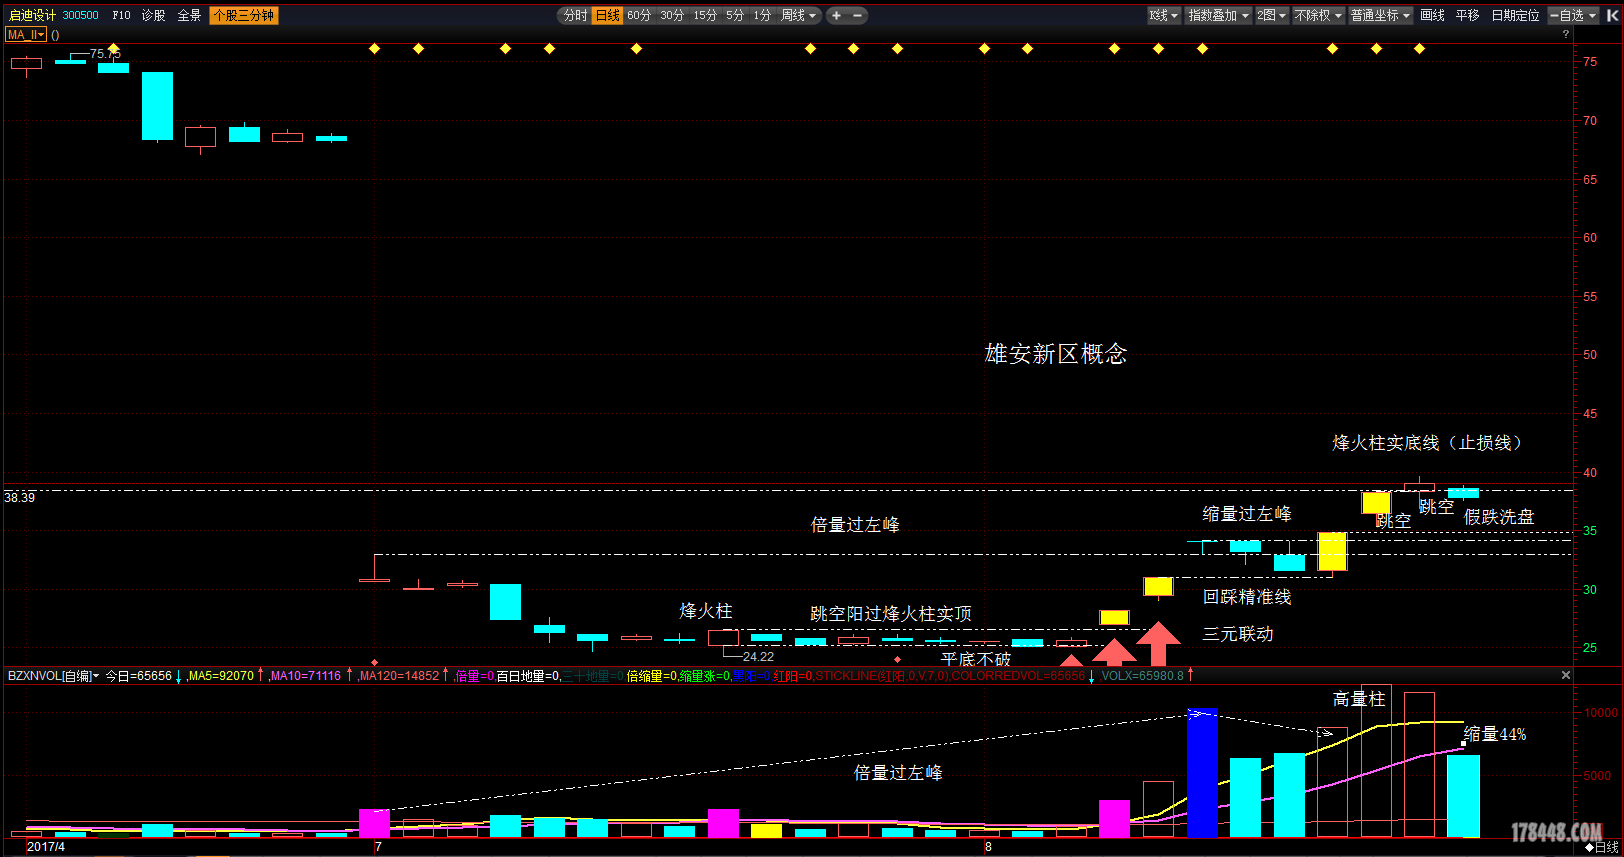1624x857 pixels.
Task: Zoom out the chart with minus button
Action: point(857,15)
